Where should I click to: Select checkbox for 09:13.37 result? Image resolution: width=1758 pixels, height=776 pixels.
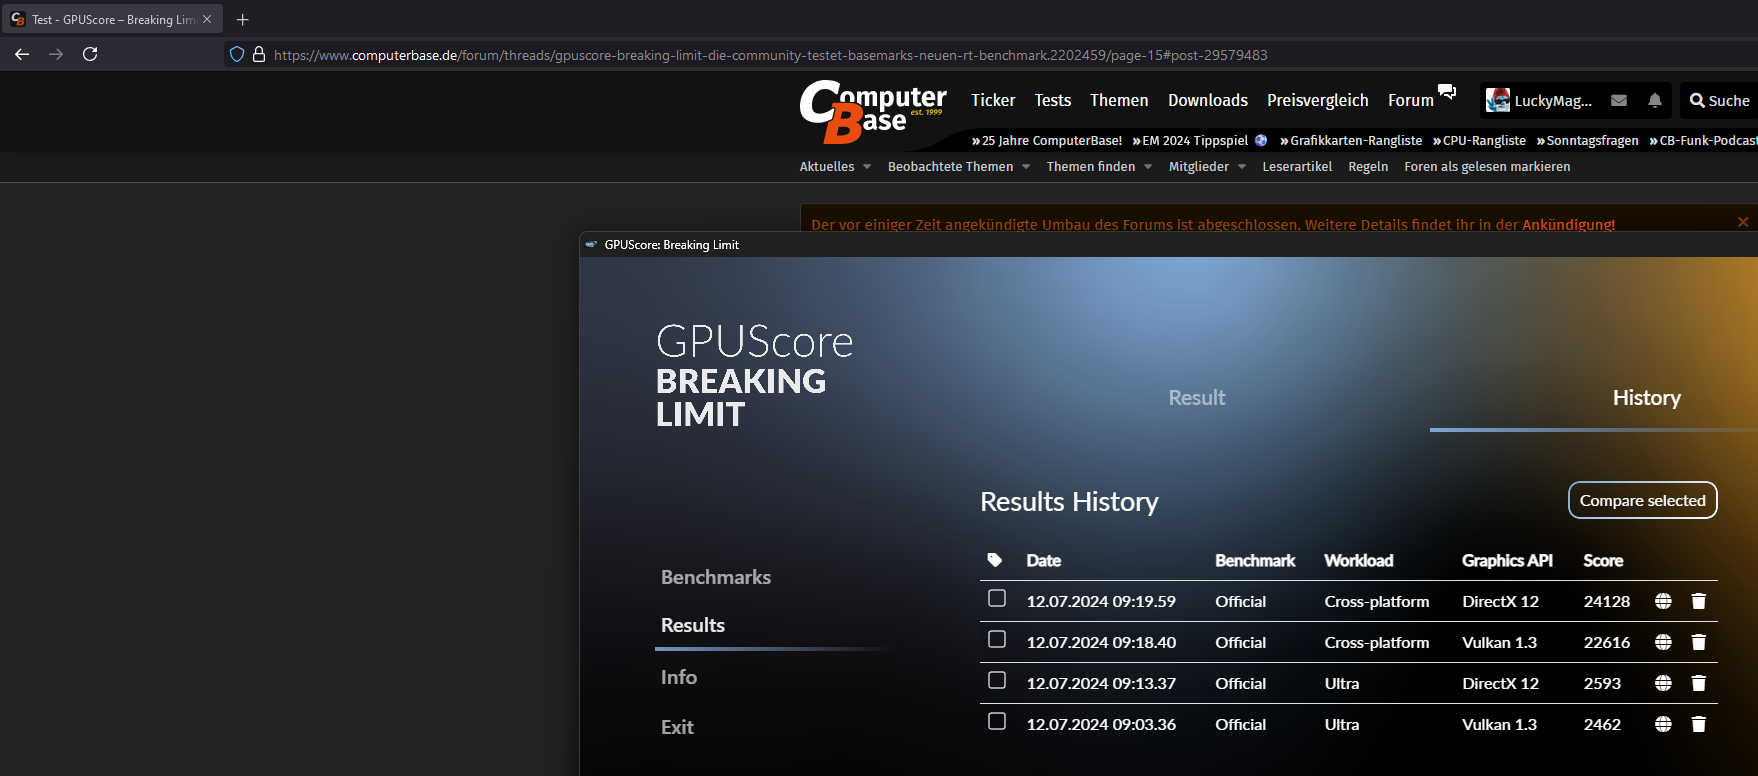(x=997, y=680)
